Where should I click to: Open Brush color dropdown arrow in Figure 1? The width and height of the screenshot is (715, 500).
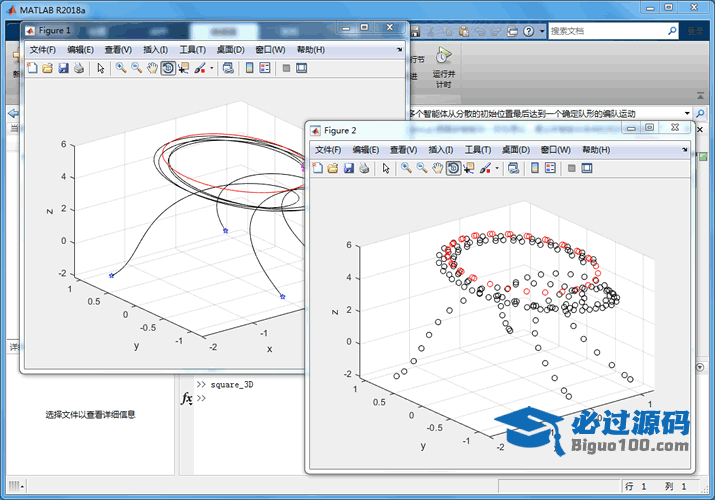click(x=212, y=68)
